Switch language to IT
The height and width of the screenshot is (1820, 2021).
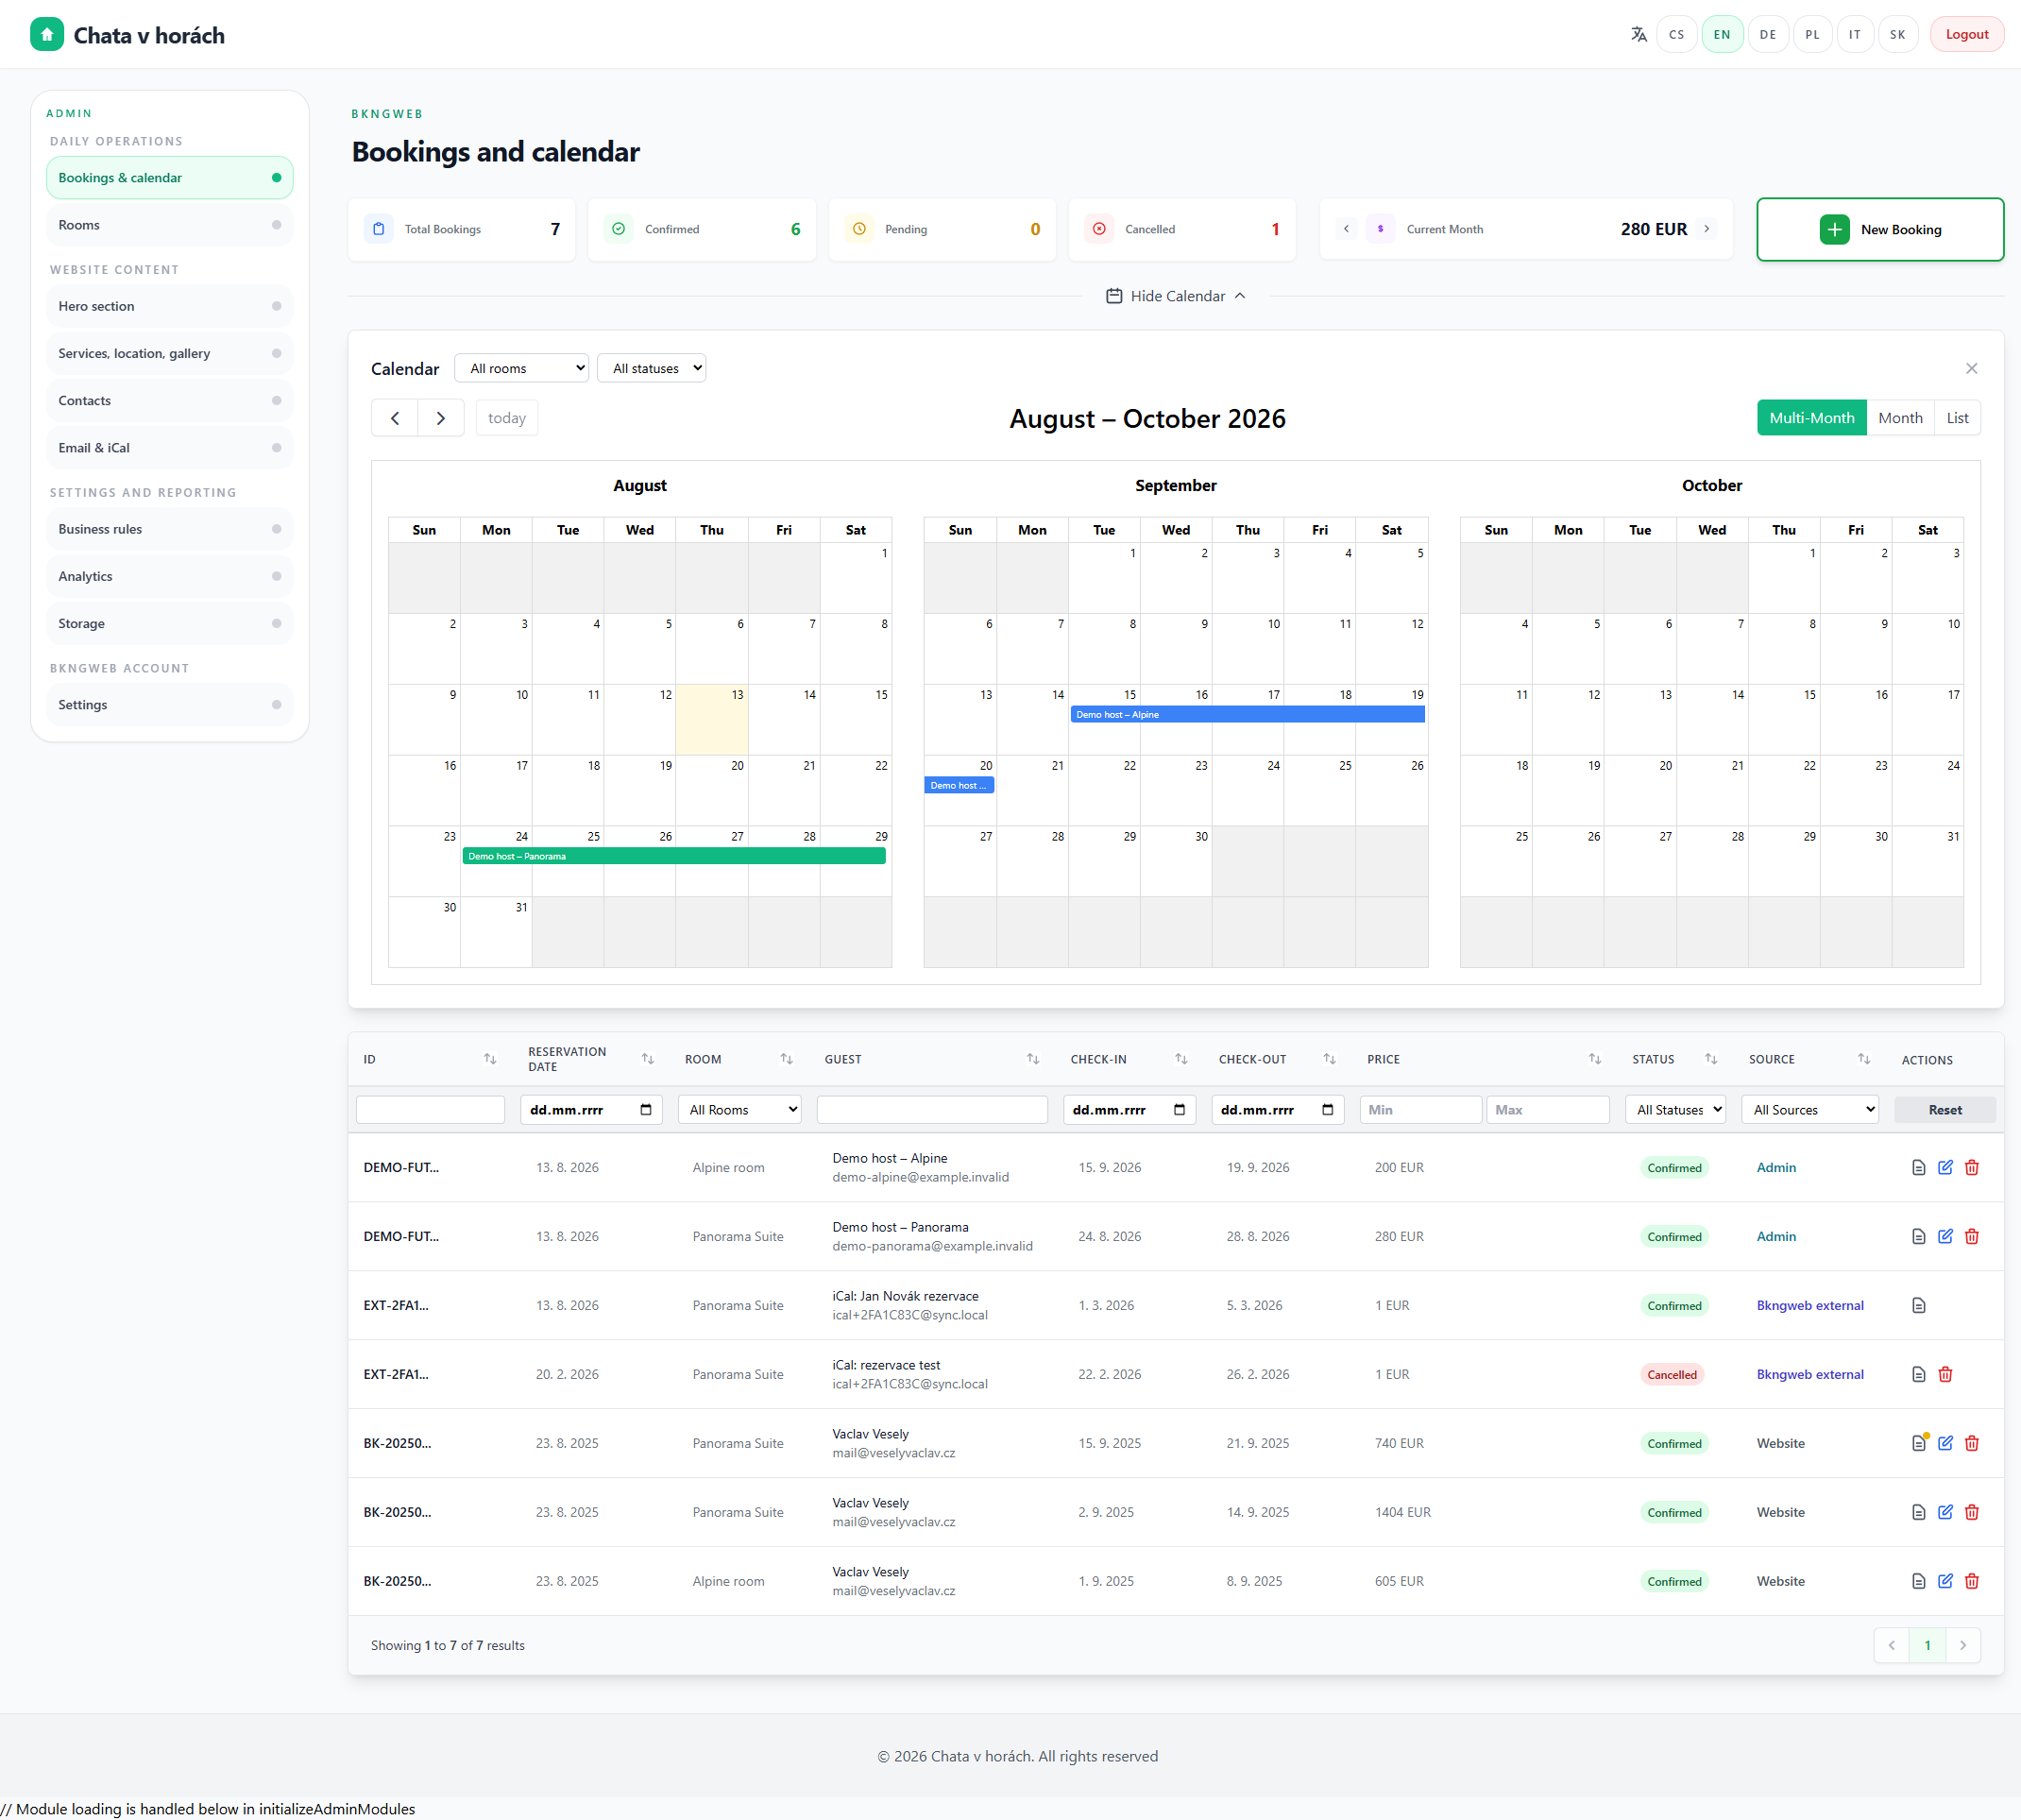pos(1855,34)
